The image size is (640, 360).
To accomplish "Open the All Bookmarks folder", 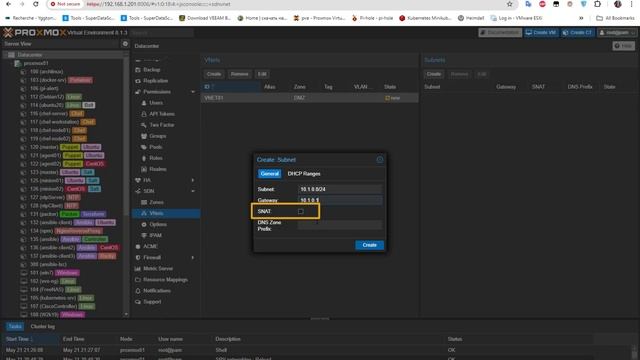I will tap(615, 18).
